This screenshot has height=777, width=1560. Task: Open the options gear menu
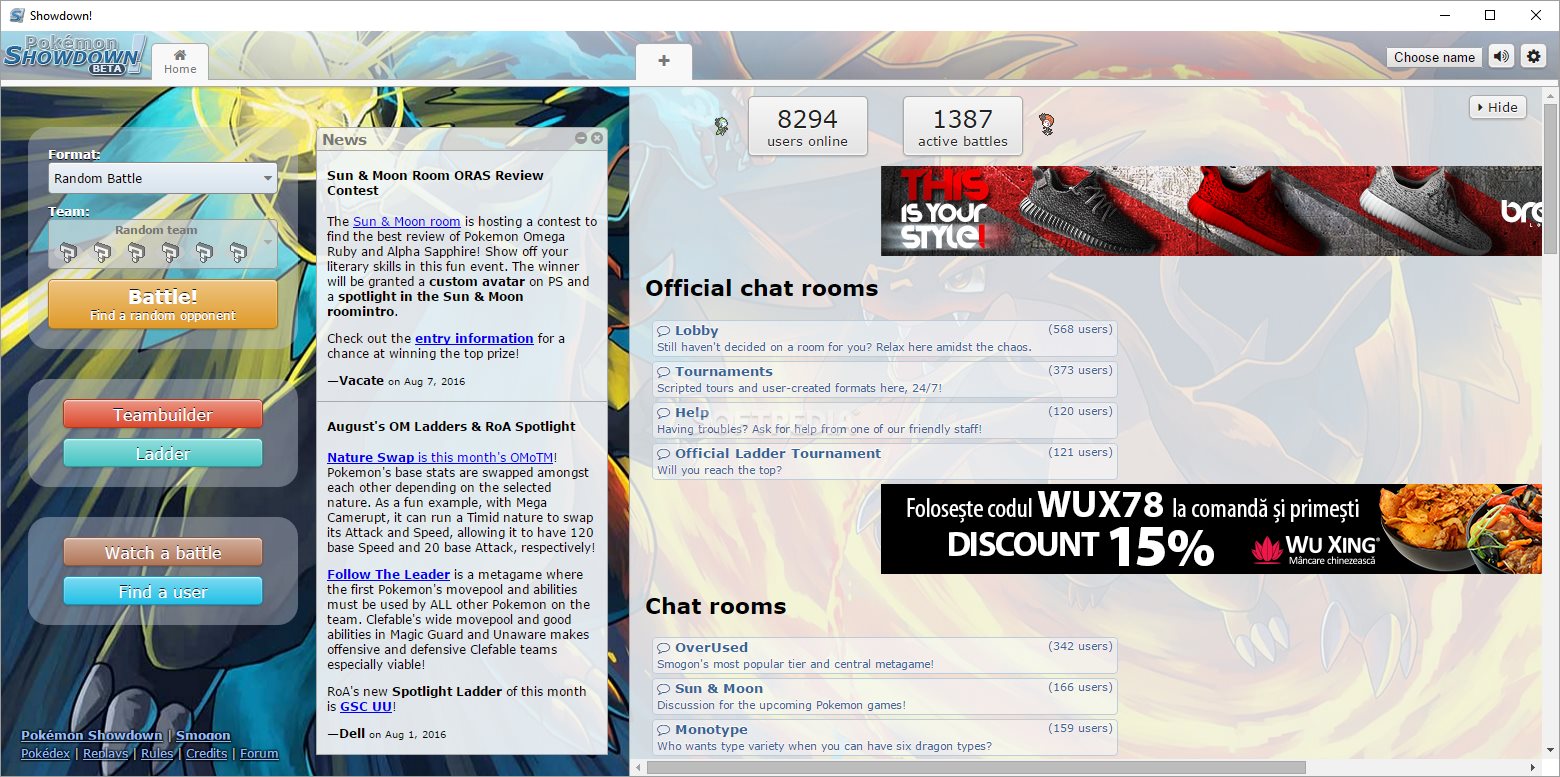click(1533, 57)
